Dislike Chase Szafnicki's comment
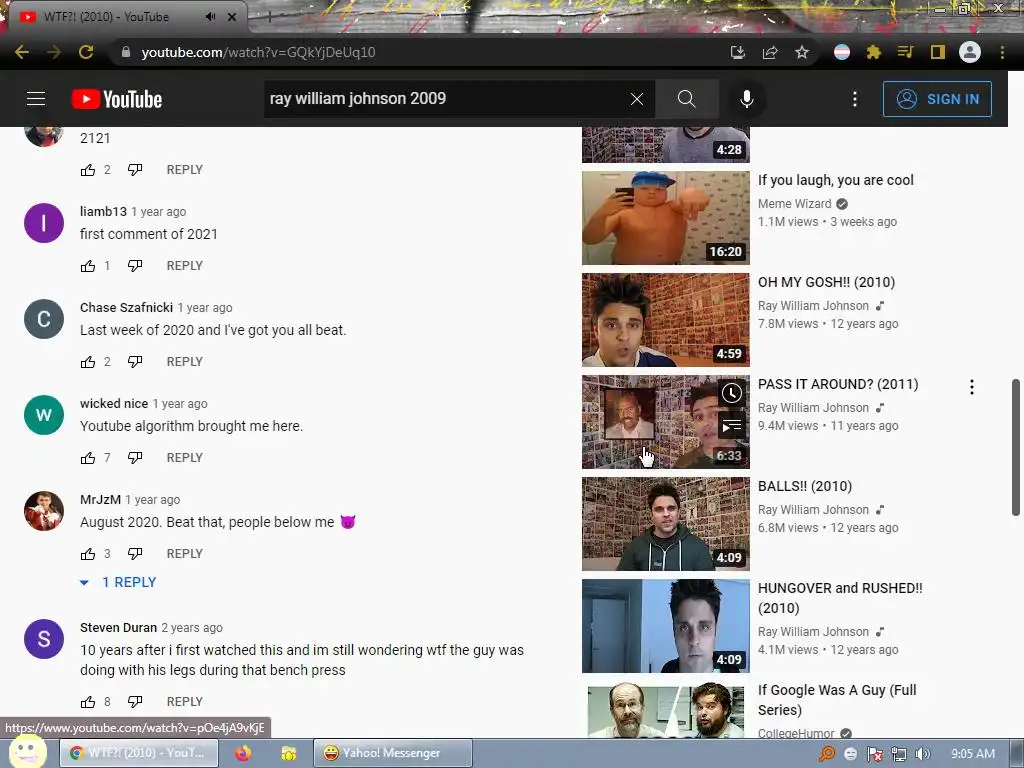Viewport: 1024px width, 768px height. coord(135,362)
